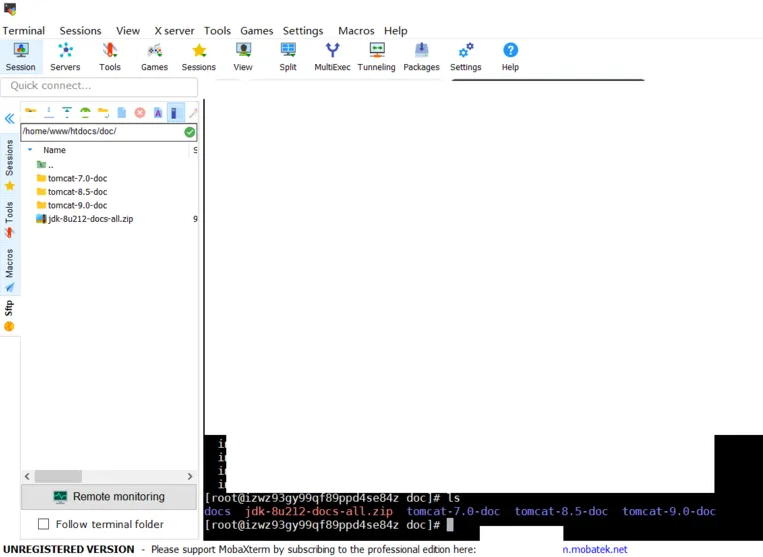Viewport: 763px width, 557px height.
Task: Open the Packages manager icon
Action: coord(421,56)
